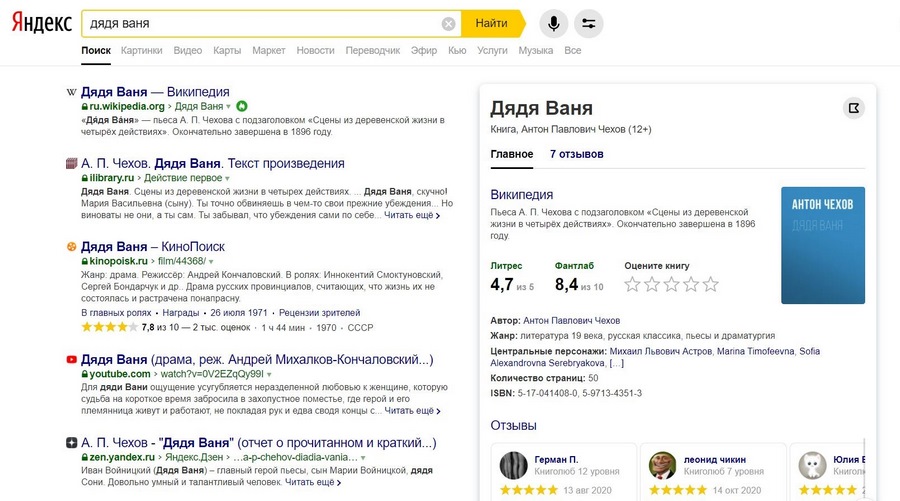Open the 'Рецензии зрителей' sublink
The height and width of the screenshot is (501, 900).
click(320, 313)
